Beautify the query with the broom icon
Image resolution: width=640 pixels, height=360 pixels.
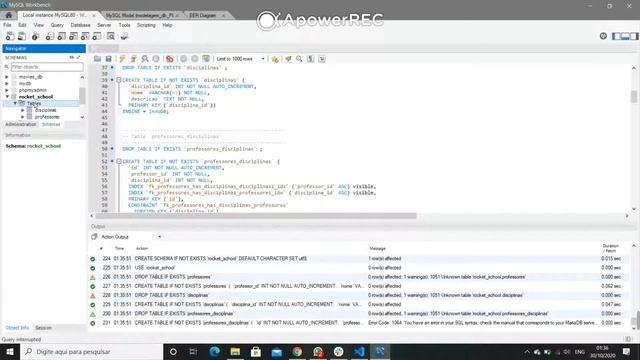tap(288, 59)
